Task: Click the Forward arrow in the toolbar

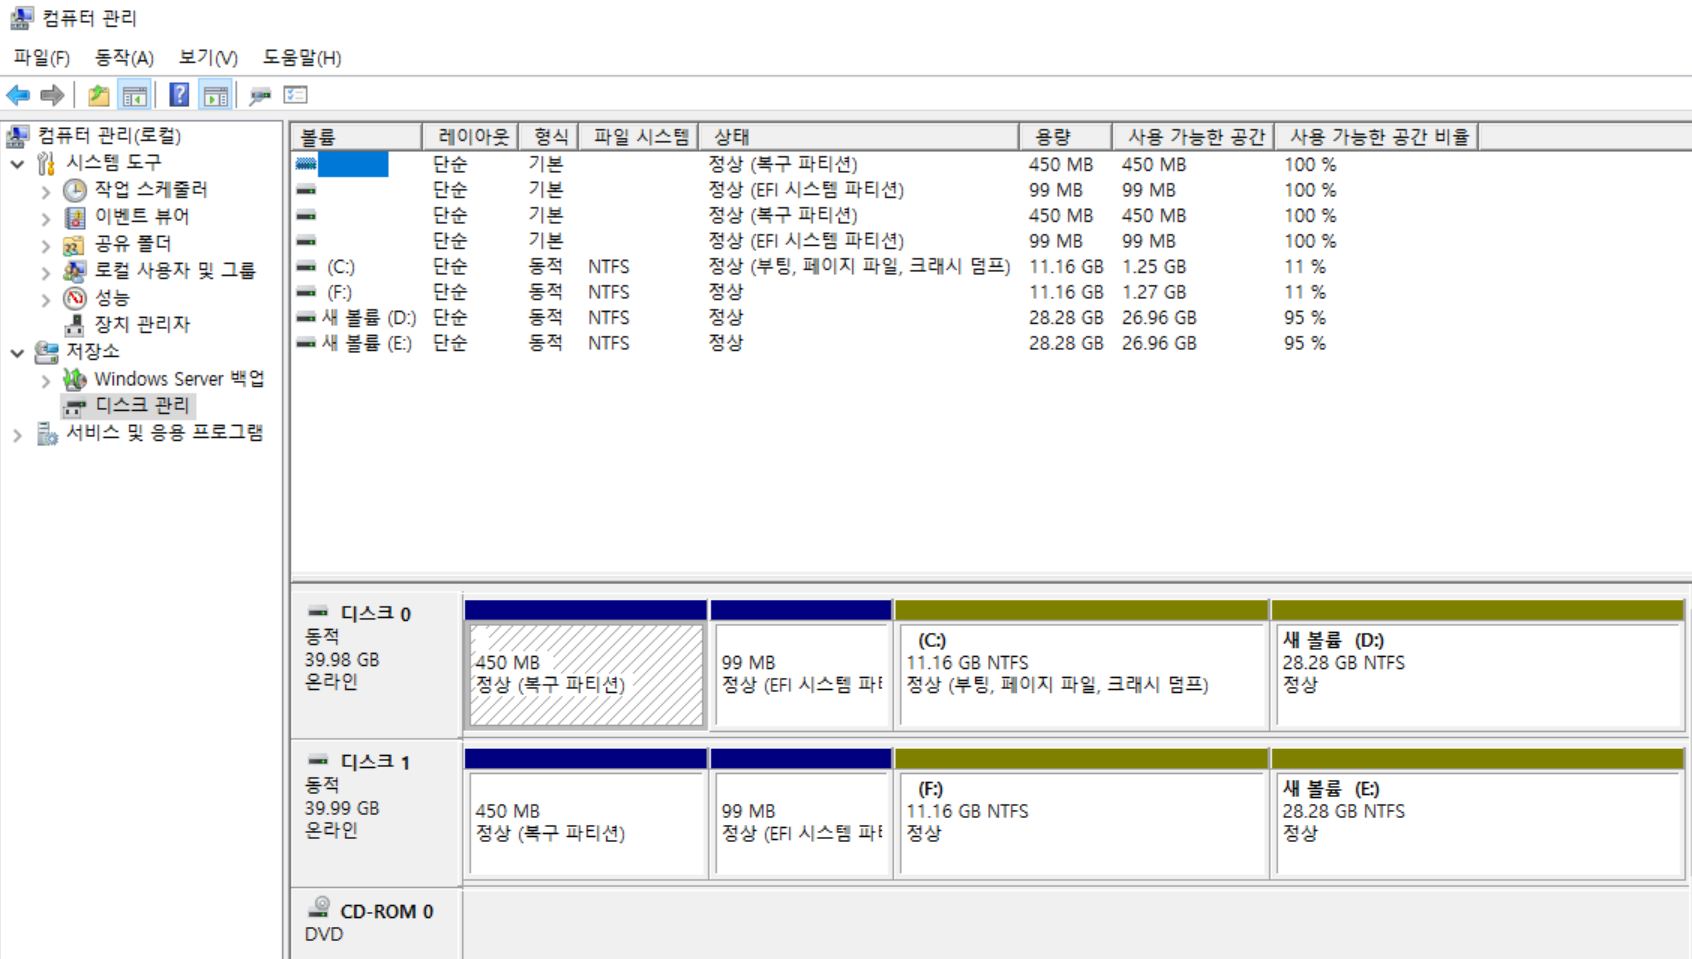Action: 52,95
